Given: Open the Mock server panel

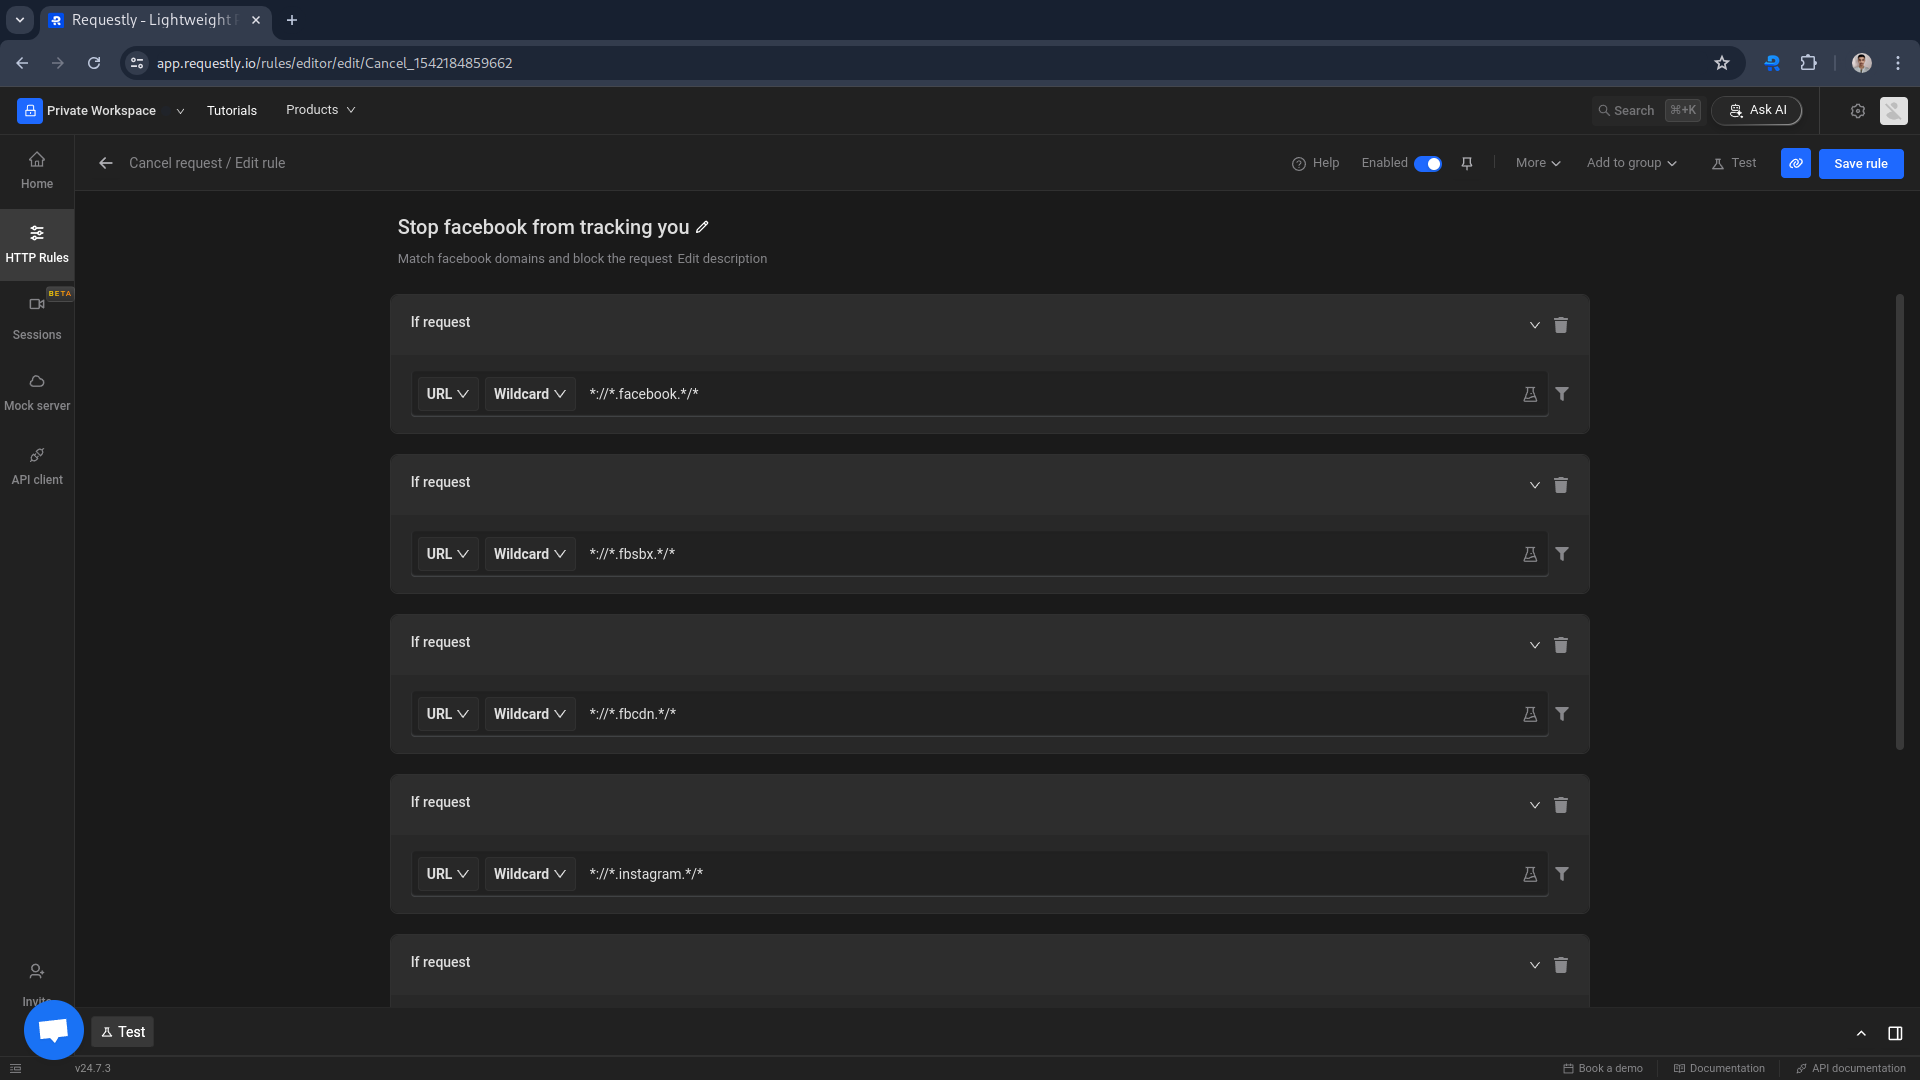Looking at the screenshot, I should 36,390.
